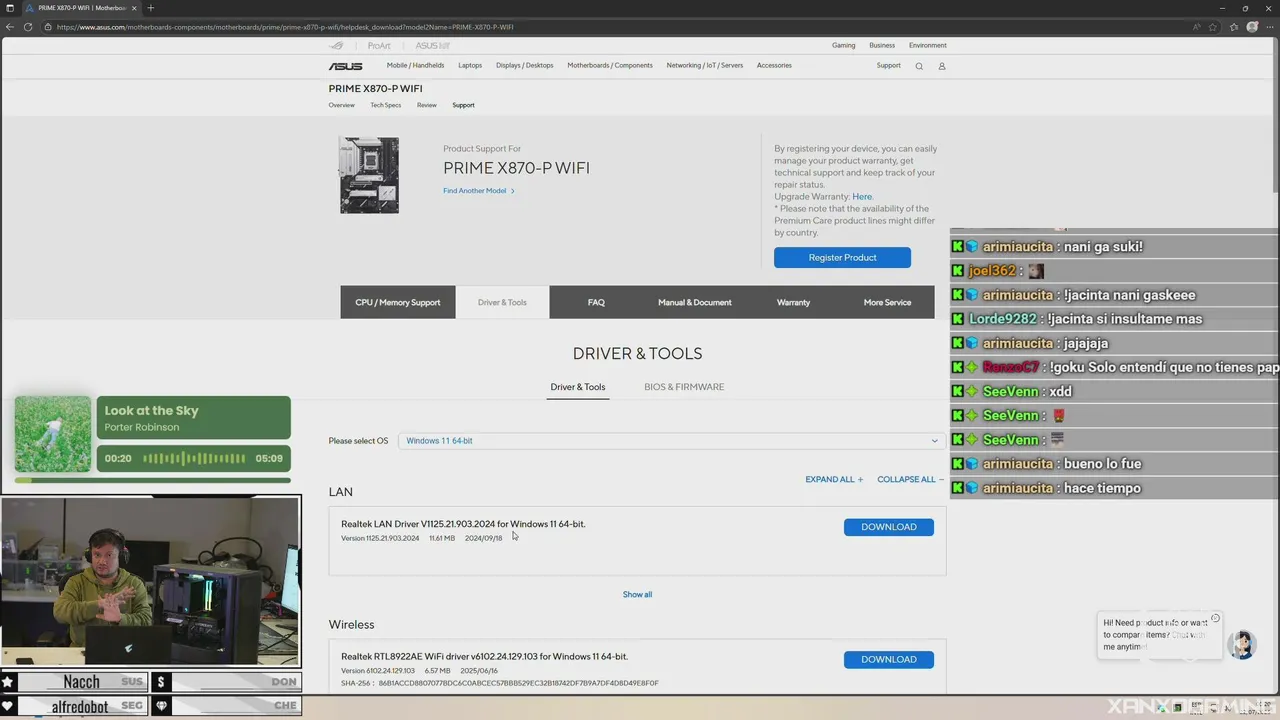Reload the page with the refresh icon

click(29, 27)
